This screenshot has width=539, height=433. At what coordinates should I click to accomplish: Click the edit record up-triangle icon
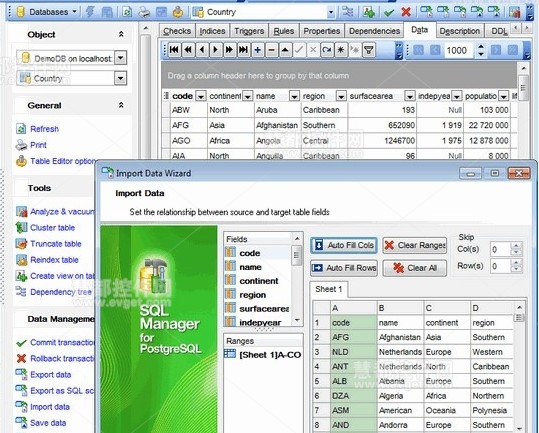coord(285,51)
